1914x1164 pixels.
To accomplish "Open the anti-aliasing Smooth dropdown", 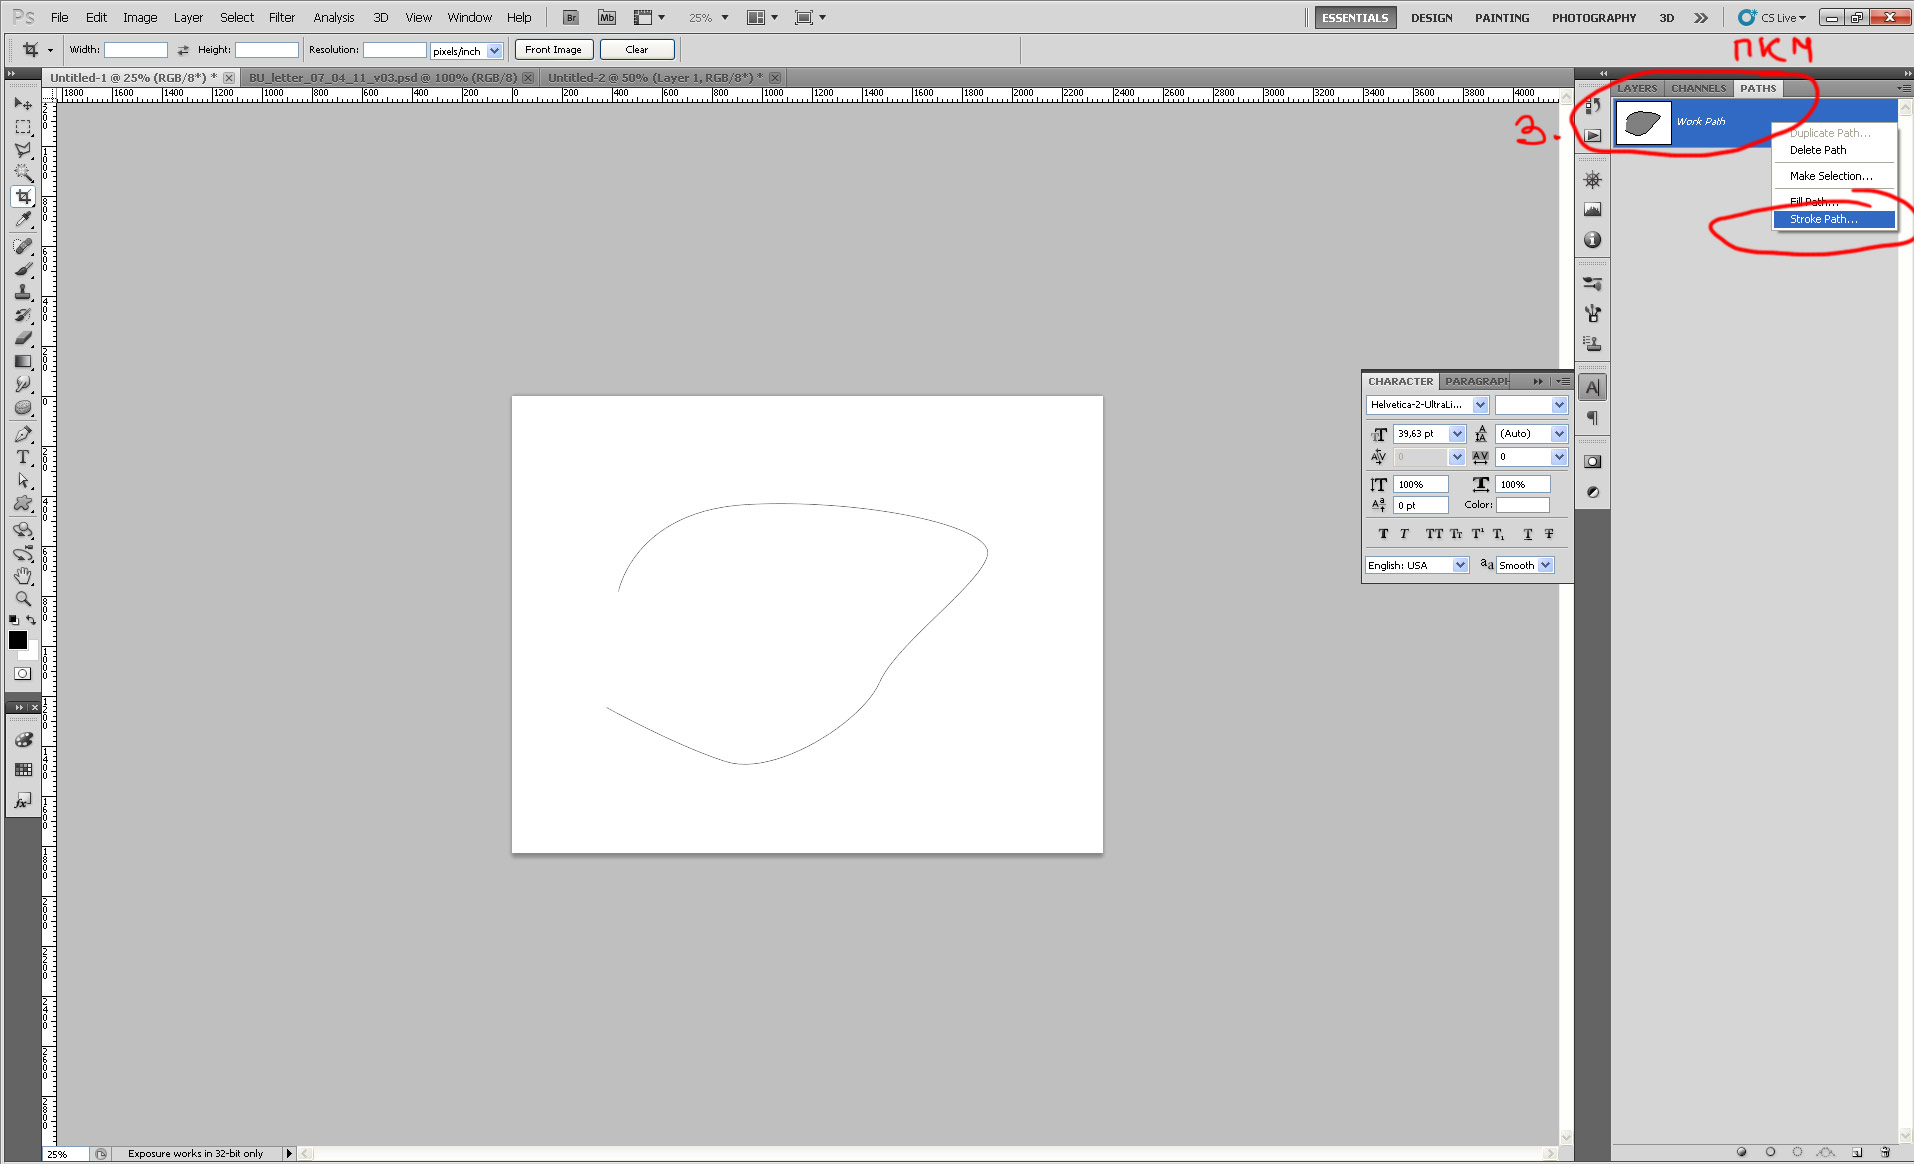I will pos(1525,565).
